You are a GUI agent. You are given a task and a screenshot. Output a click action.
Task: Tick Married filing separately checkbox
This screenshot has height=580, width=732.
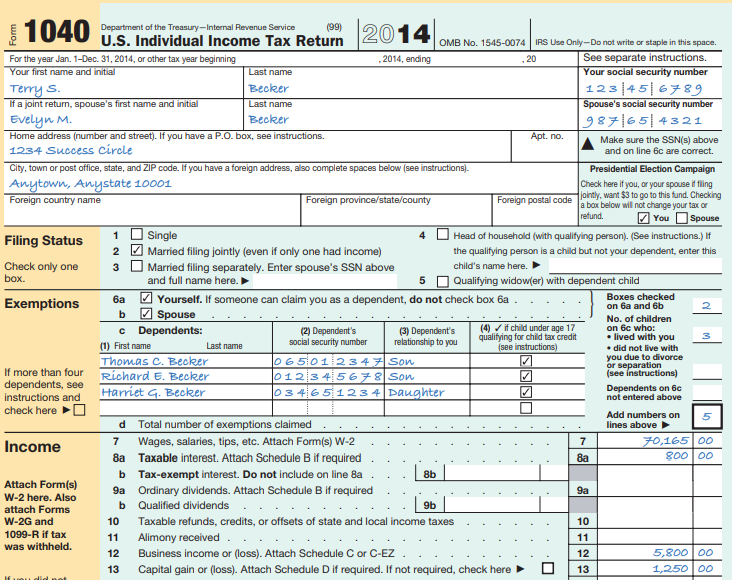tap(137, 266)
